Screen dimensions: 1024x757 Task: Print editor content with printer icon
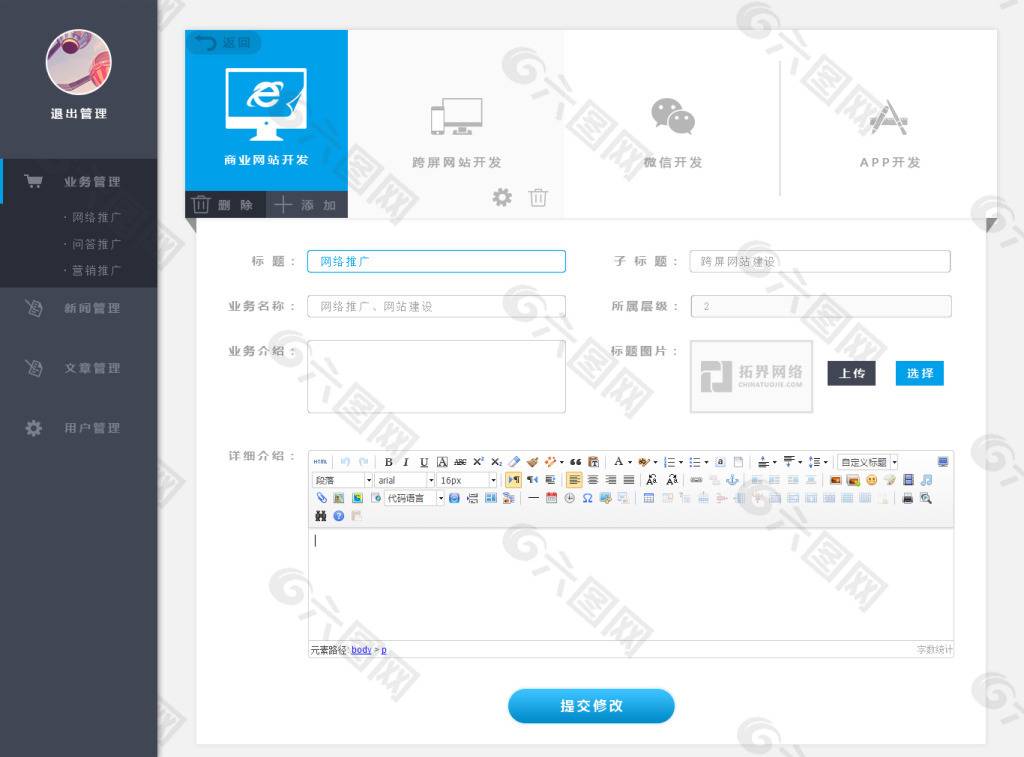[908, 498]
